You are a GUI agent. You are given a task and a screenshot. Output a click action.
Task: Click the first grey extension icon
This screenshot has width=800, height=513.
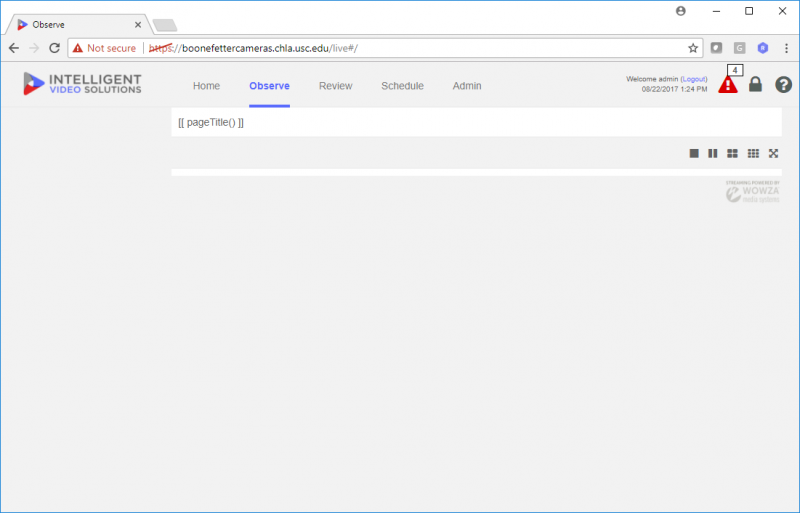(716, 48)
